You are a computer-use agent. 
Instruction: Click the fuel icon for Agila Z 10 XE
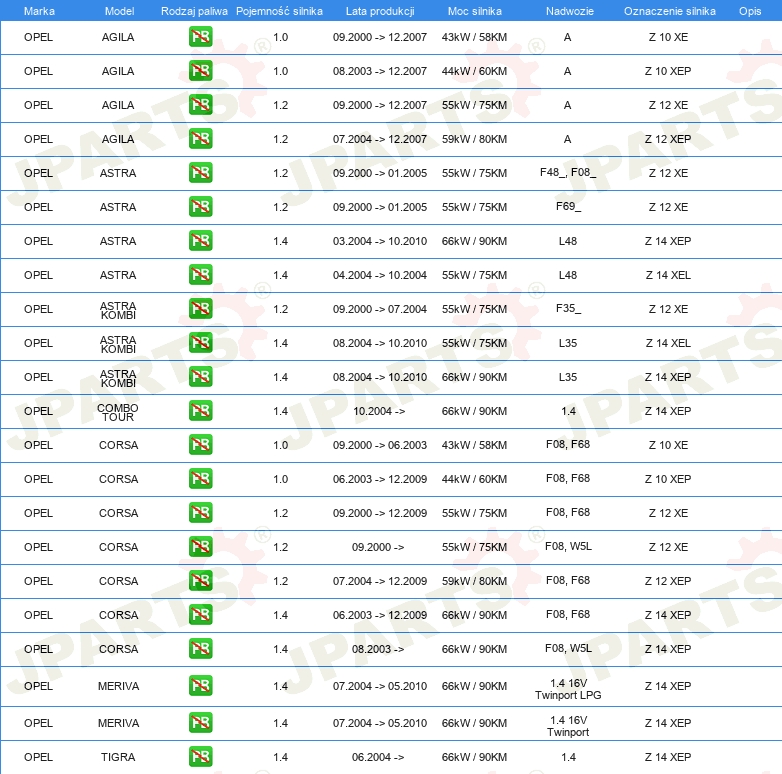pos(200,37)
